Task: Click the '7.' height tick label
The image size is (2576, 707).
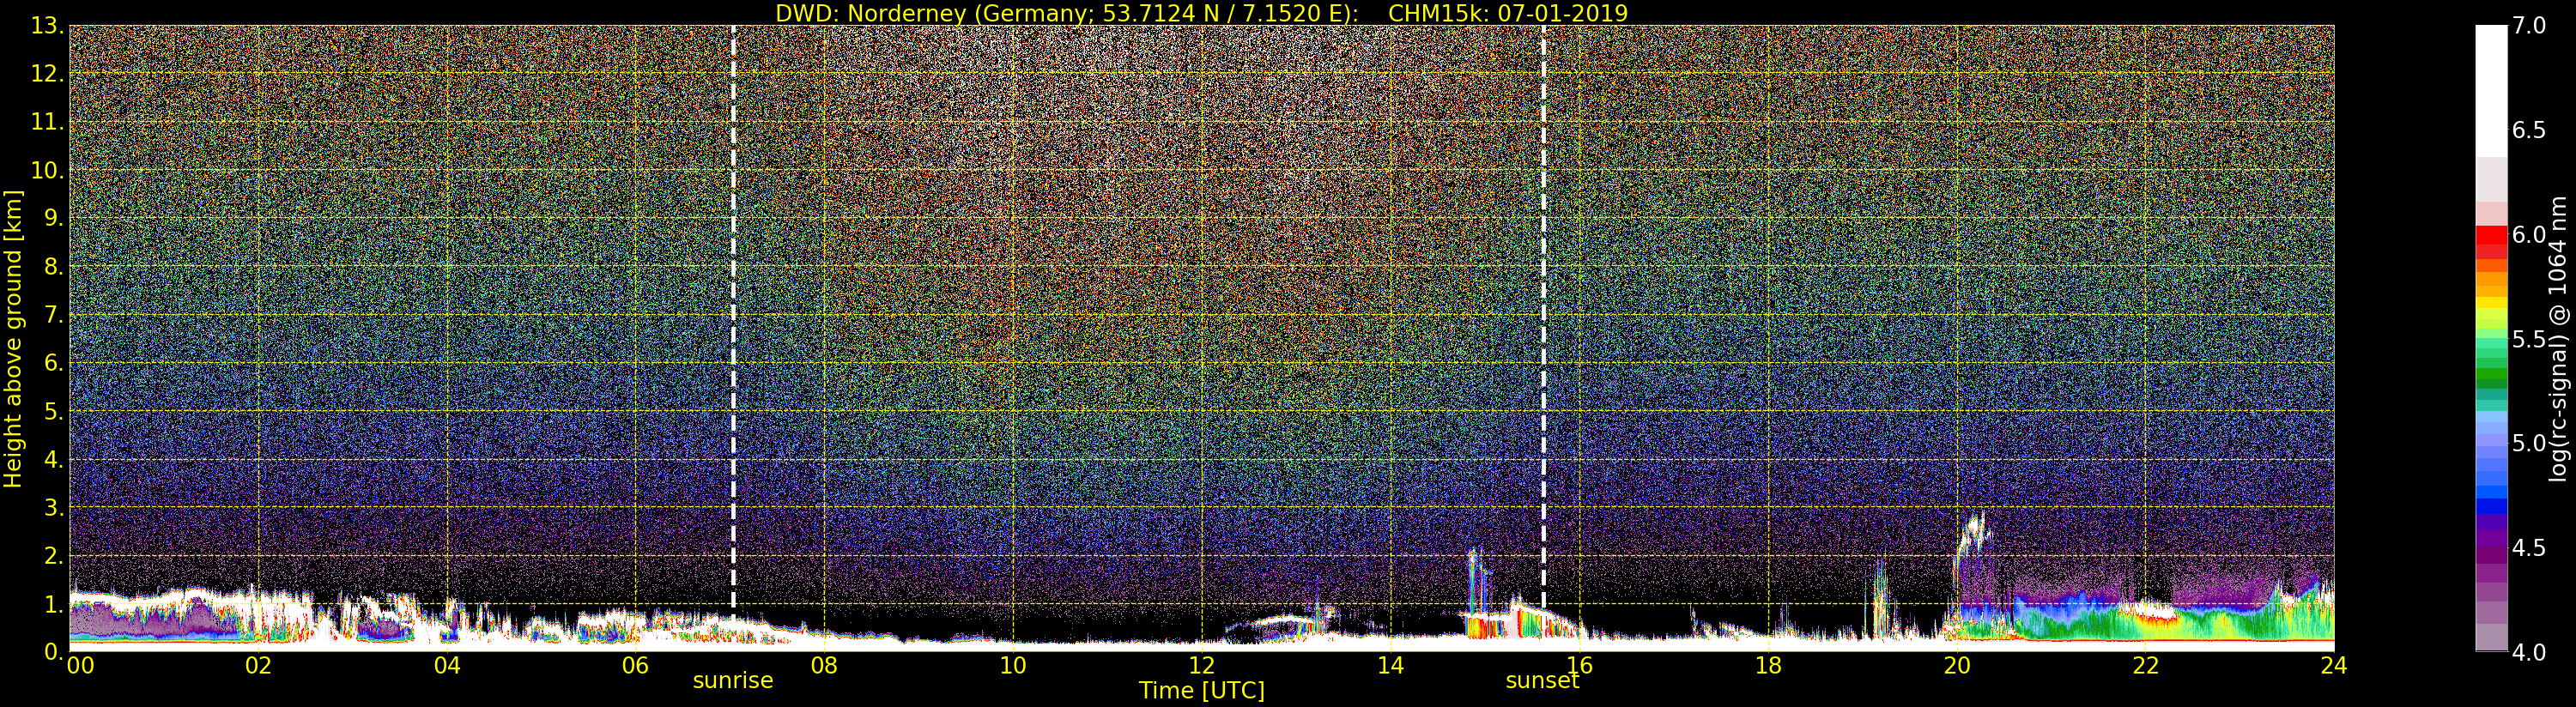Action: tap(54, 315)
